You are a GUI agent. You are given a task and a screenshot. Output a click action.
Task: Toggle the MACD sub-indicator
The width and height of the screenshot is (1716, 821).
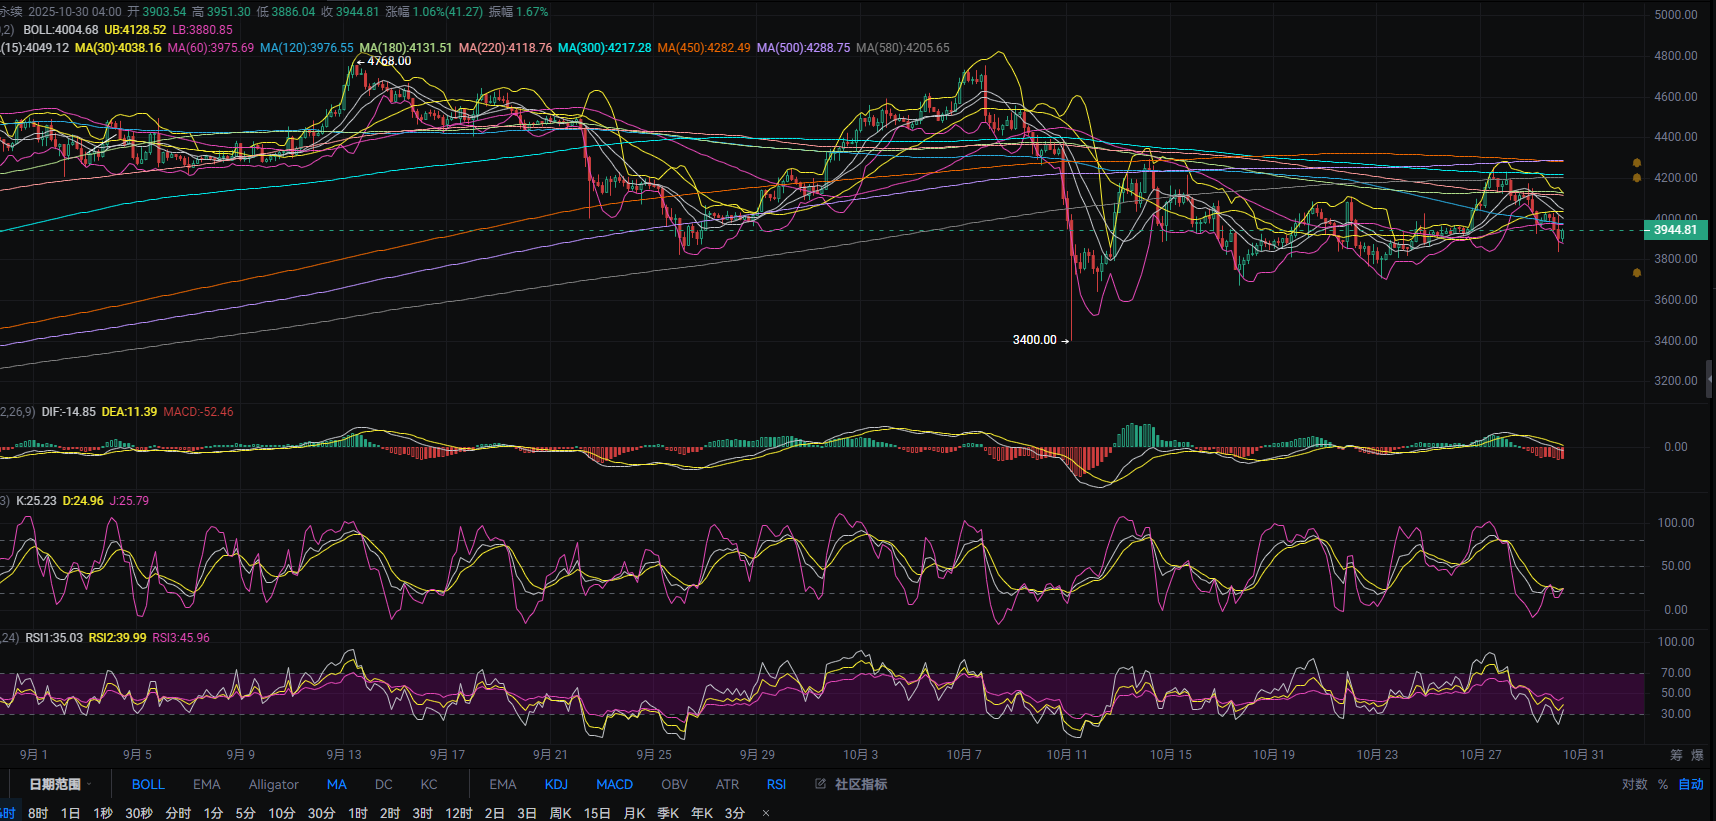coord(614,784)
